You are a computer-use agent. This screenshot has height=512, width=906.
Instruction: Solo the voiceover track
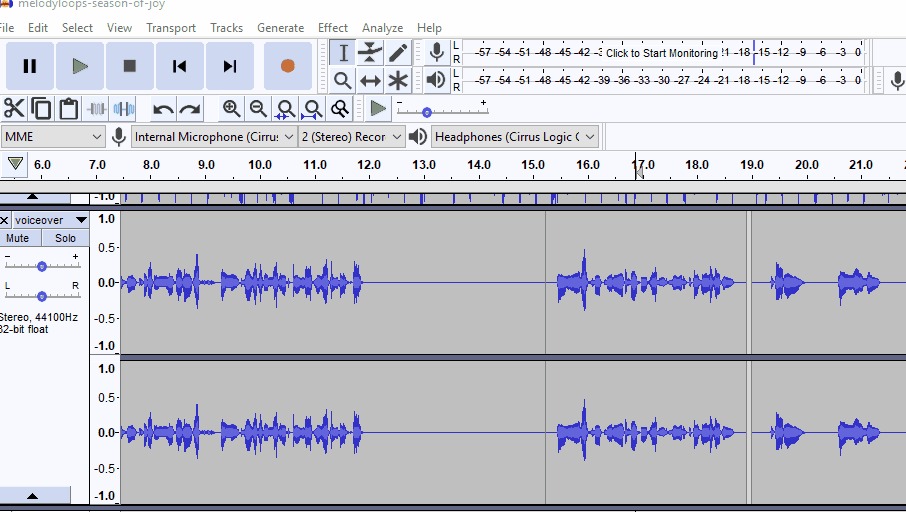coord(65,238)
